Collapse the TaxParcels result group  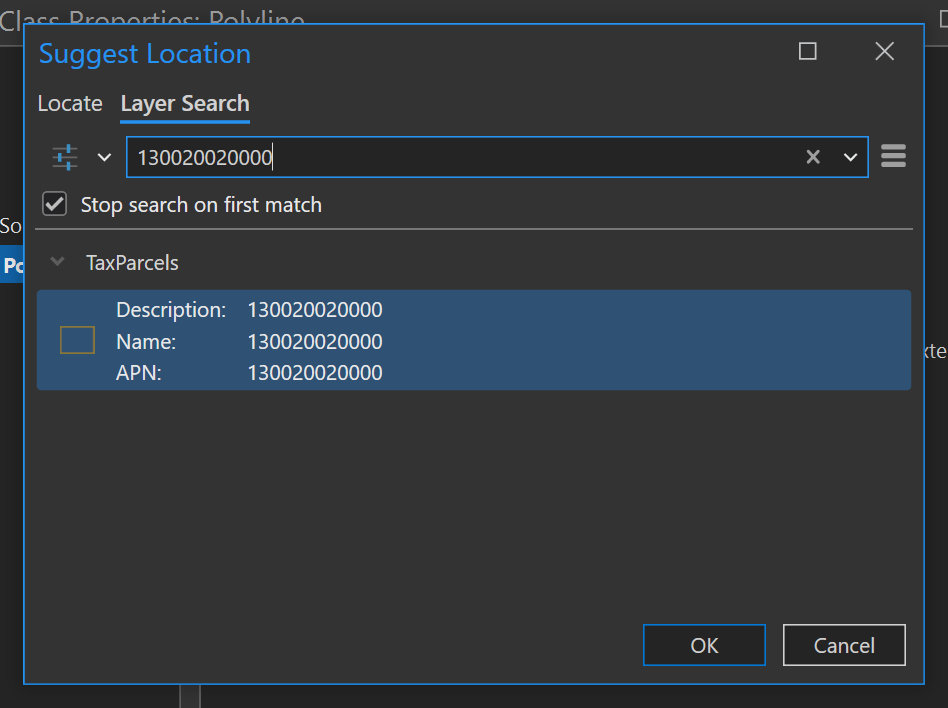click(57, 262)
